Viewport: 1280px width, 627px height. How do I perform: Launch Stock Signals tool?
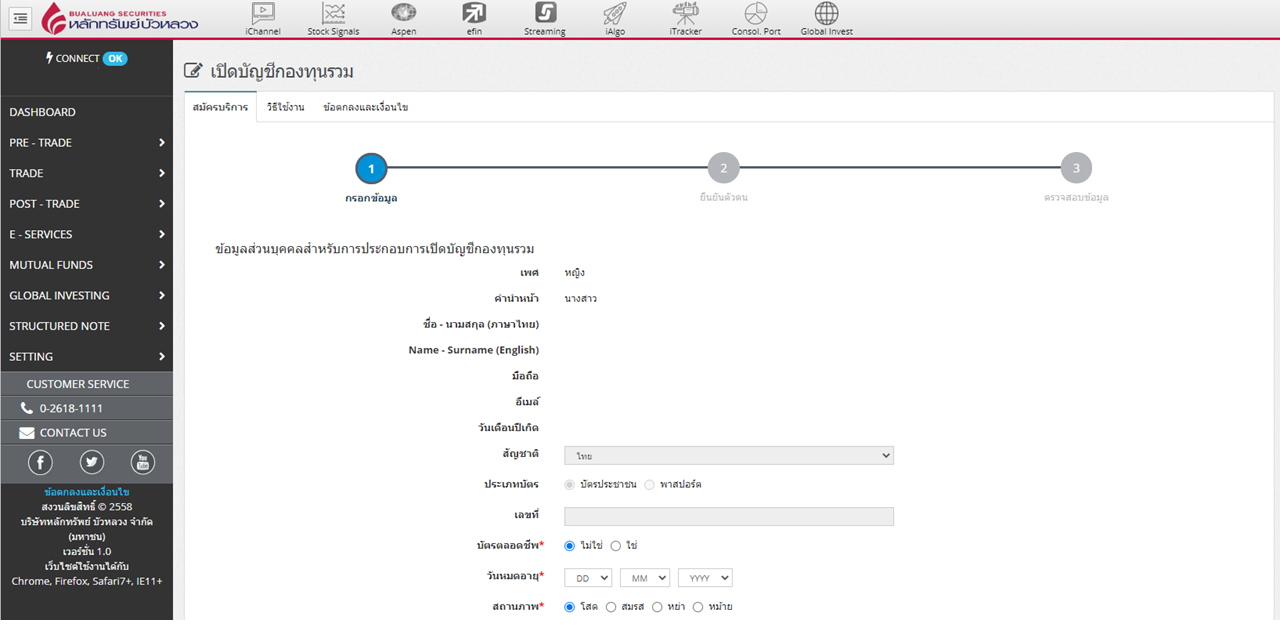pyautogui.click(x=333, y=14)
